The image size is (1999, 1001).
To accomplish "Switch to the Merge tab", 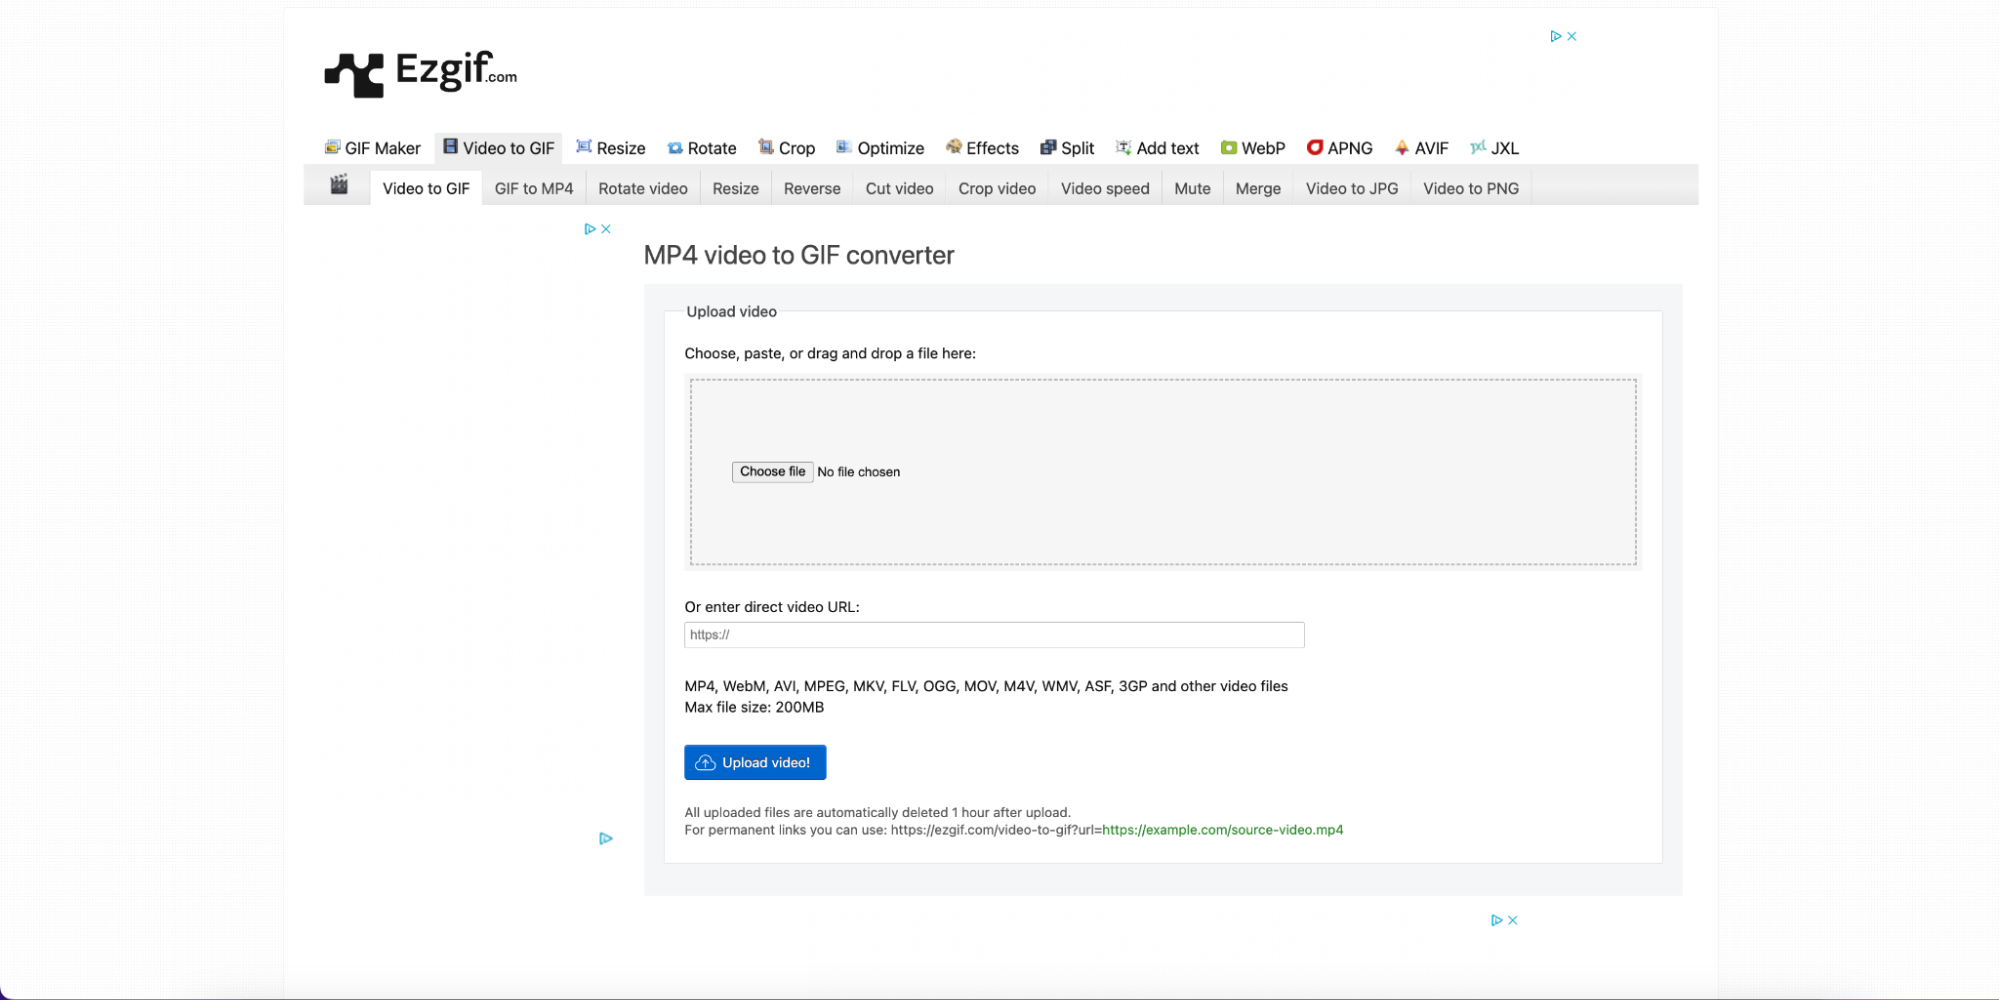I will click(x=1258, y=188).
